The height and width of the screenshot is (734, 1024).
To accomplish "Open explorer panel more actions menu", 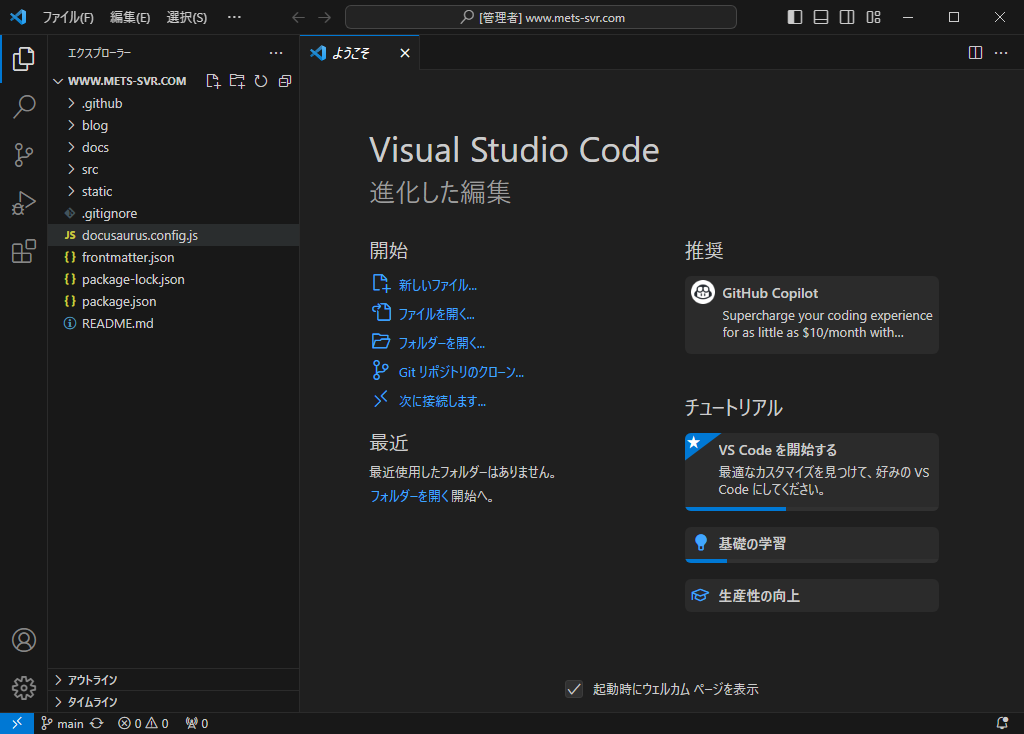I will [x=276, y=53].
